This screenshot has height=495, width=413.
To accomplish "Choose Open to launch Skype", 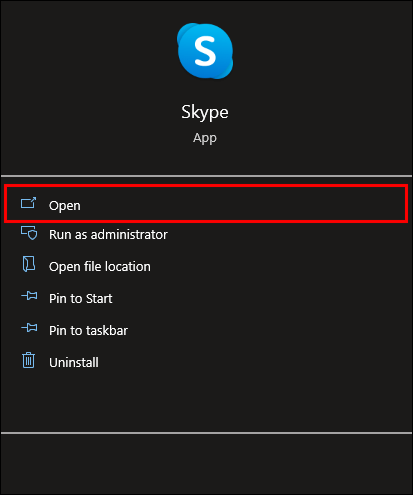I will [65, 205].
